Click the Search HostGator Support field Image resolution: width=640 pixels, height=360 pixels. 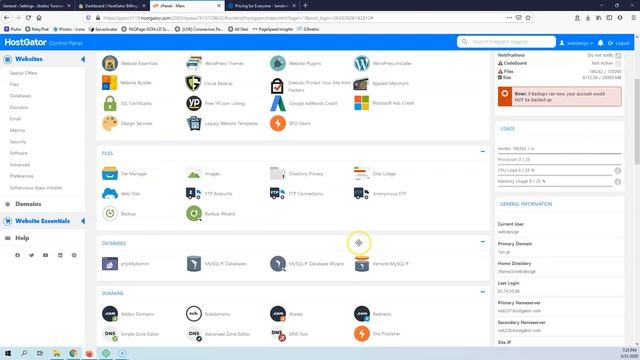[506, 42]
